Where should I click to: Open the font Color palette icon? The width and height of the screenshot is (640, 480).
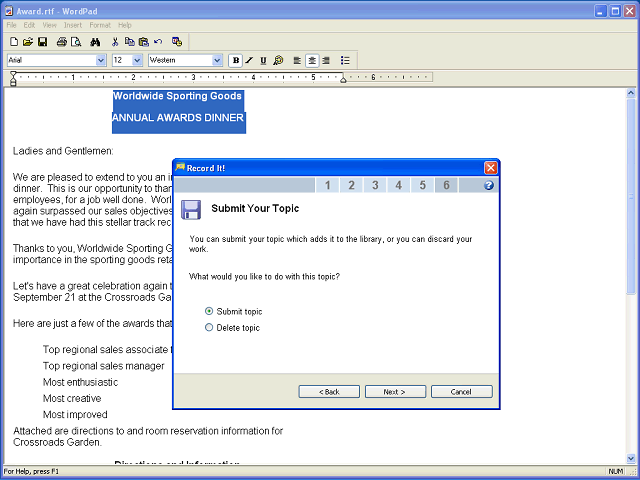point(278,60)
